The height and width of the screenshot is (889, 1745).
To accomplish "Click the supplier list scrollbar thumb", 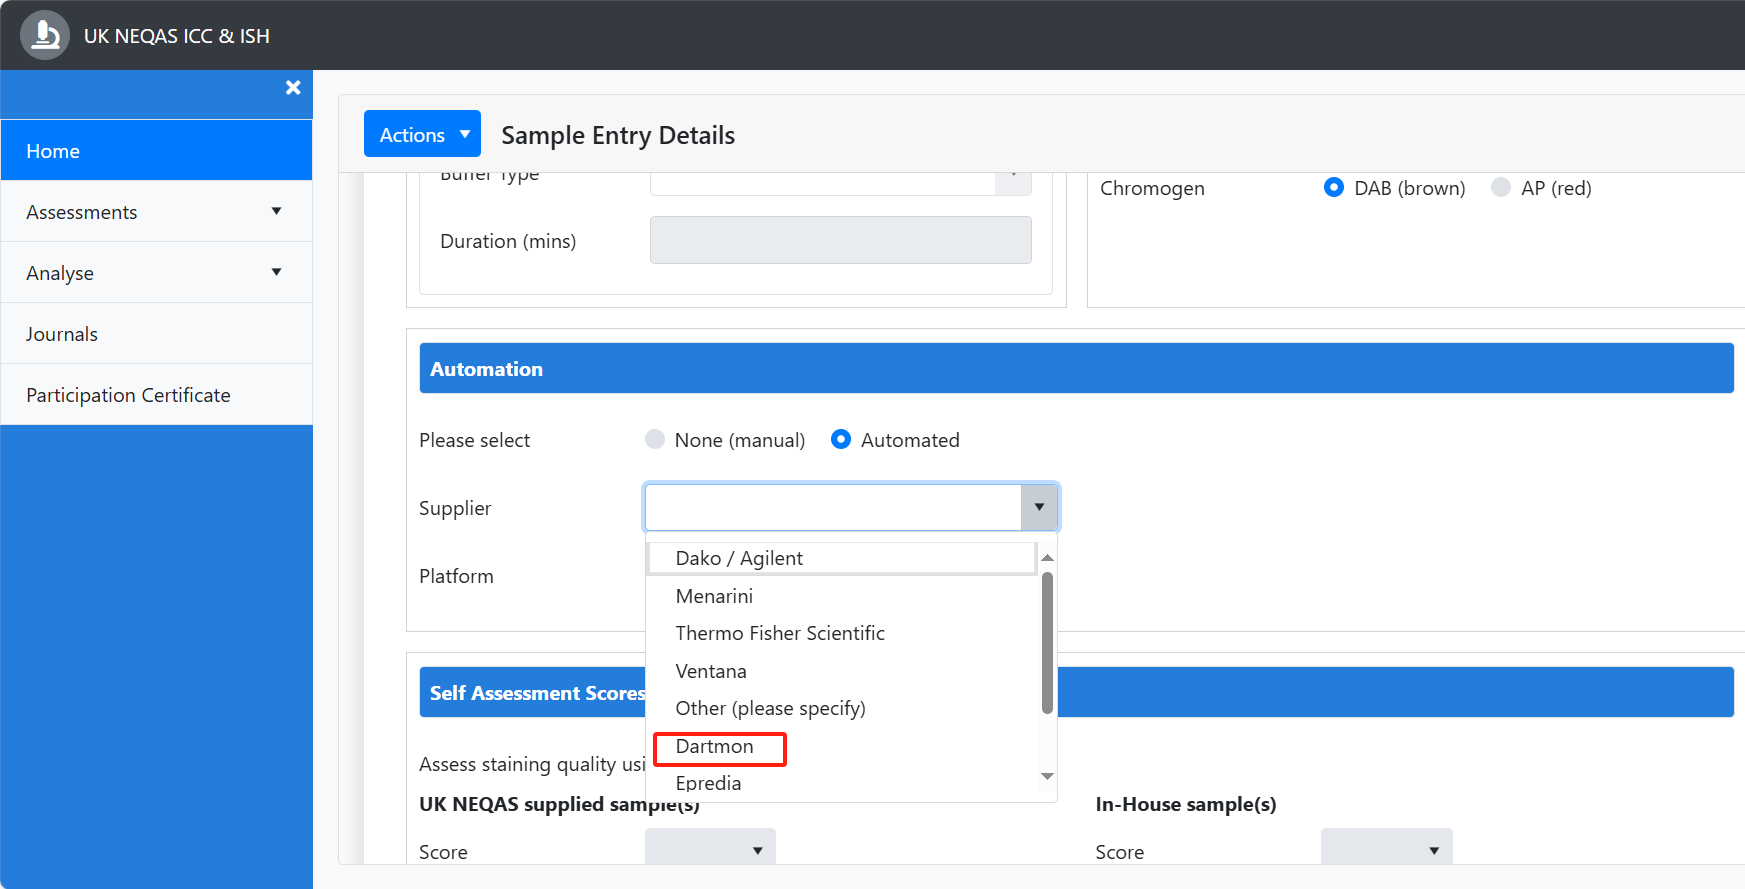I will click(x=1047, y=643).
